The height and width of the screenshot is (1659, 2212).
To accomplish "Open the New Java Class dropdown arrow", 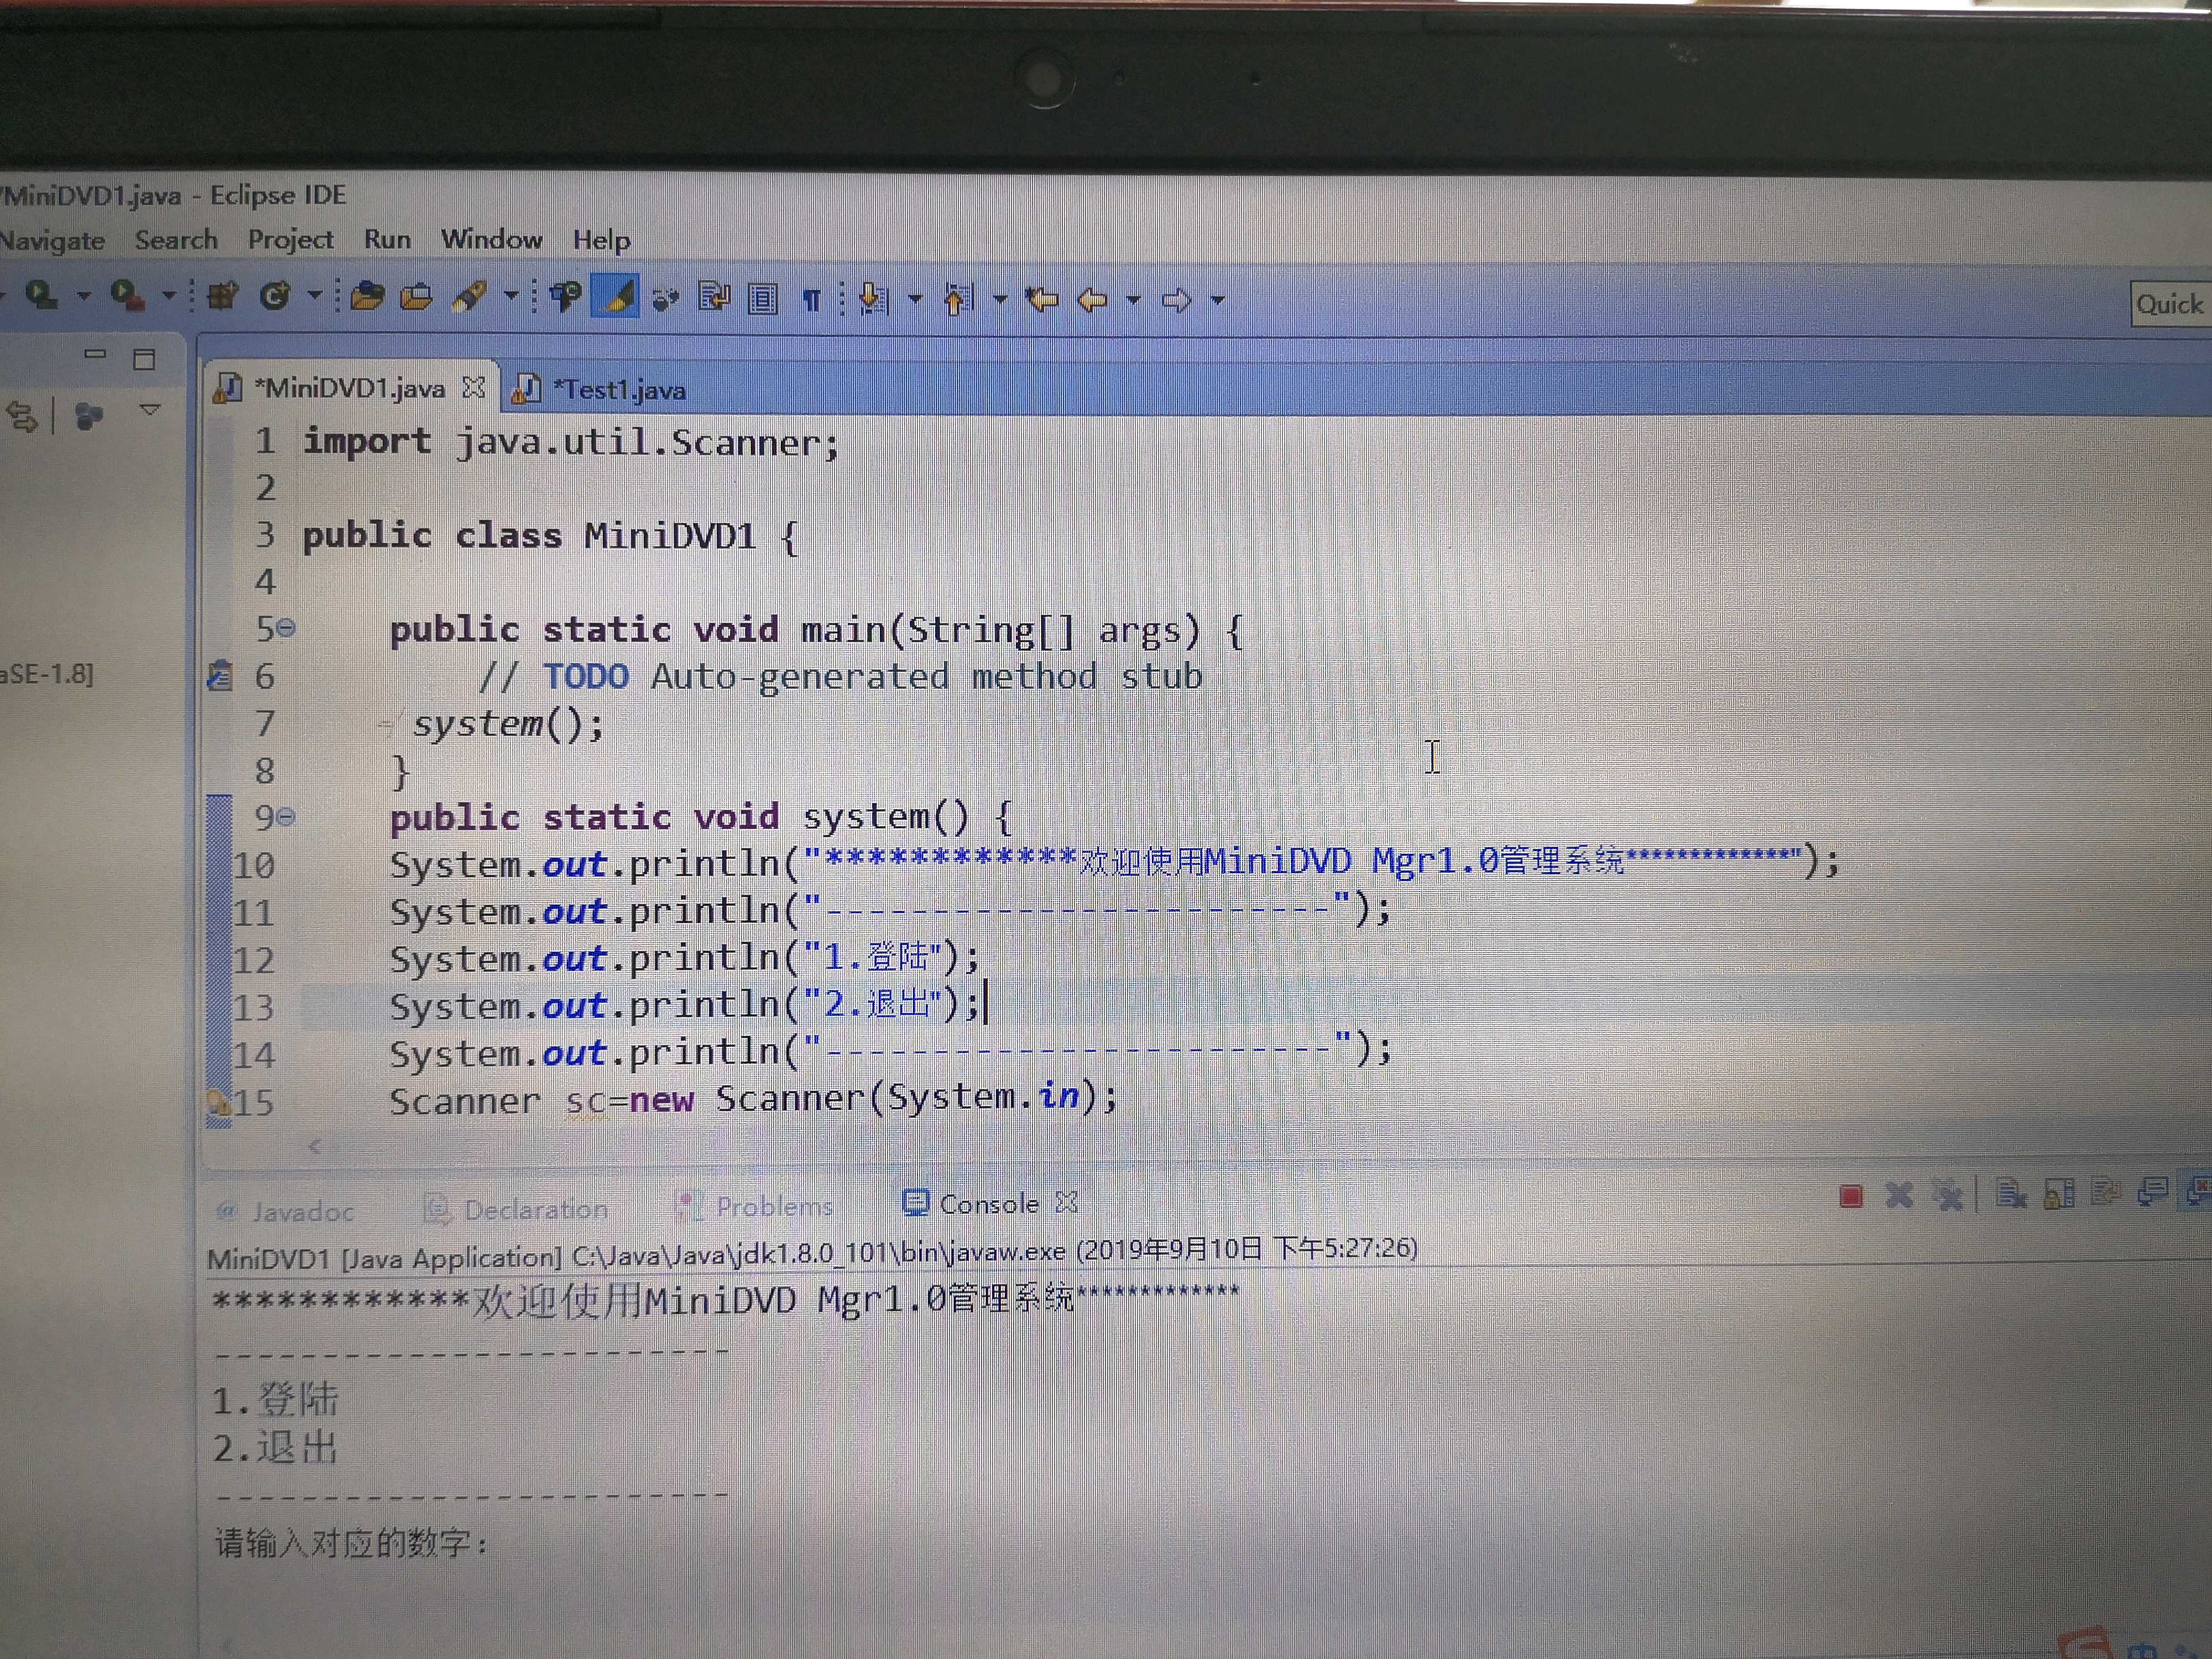I will pos(315,296).
